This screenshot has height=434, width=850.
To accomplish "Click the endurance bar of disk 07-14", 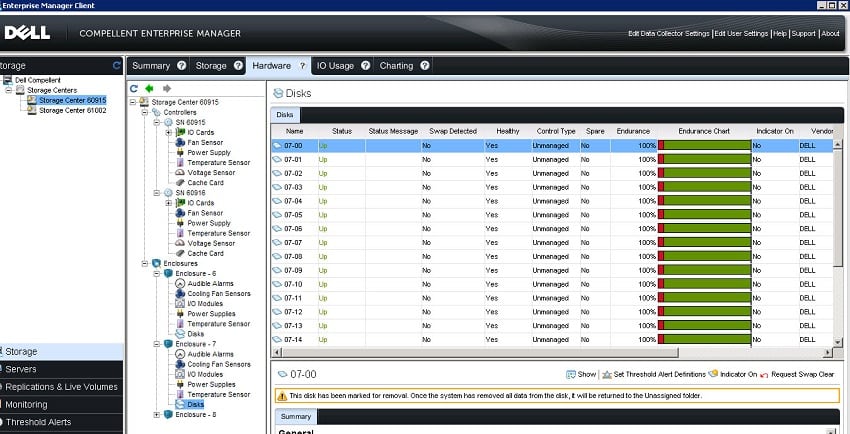I will [x=705, y=340].
